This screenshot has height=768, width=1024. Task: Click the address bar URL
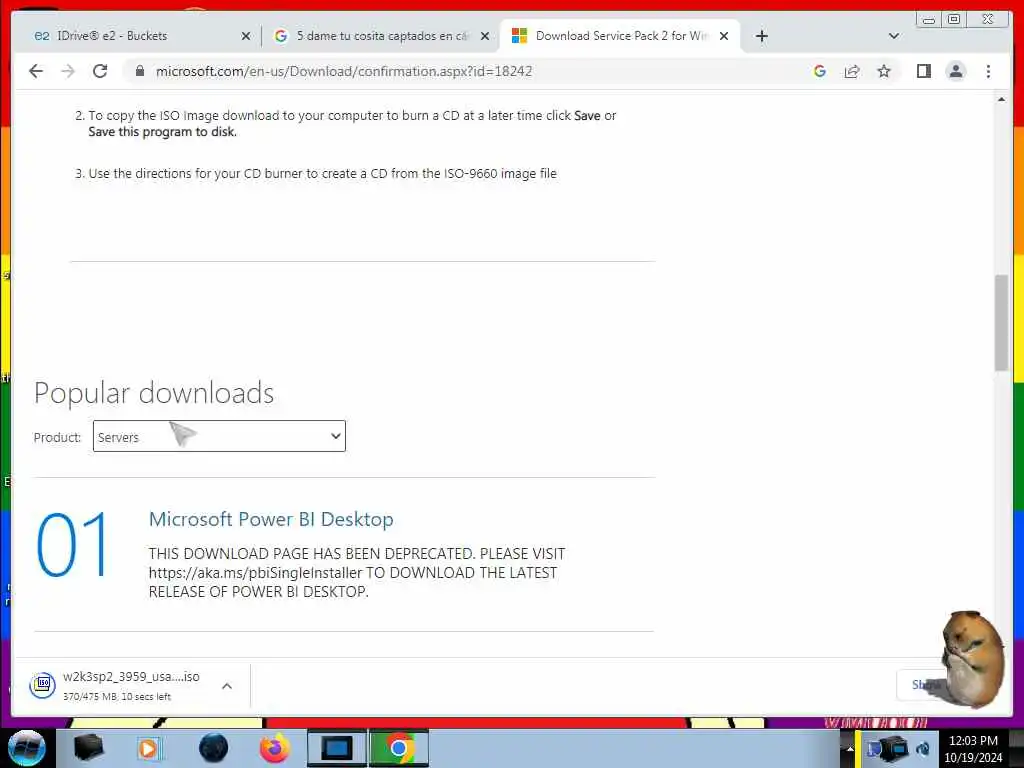[x=344, y=71]
